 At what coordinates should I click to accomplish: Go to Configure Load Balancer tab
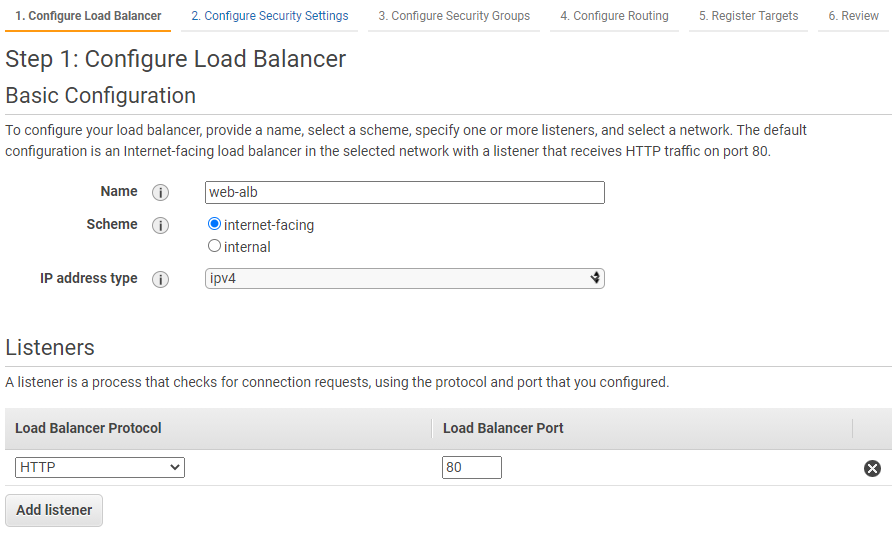click(x=88, y=16)
